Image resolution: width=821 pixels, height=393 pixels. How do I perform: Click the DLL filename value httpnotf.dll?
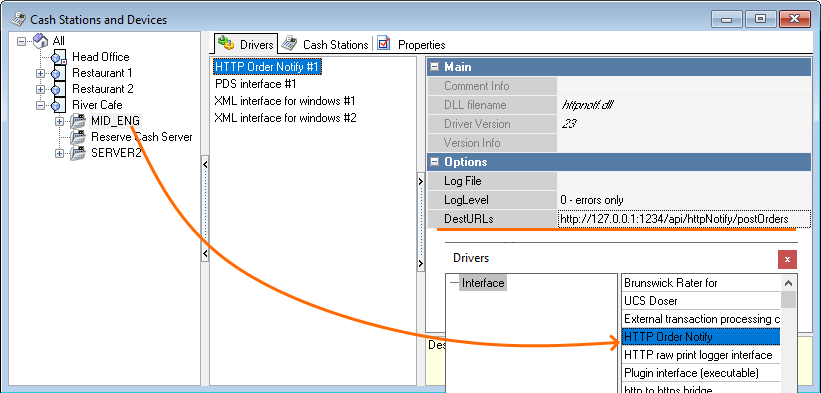coord(586,105)
